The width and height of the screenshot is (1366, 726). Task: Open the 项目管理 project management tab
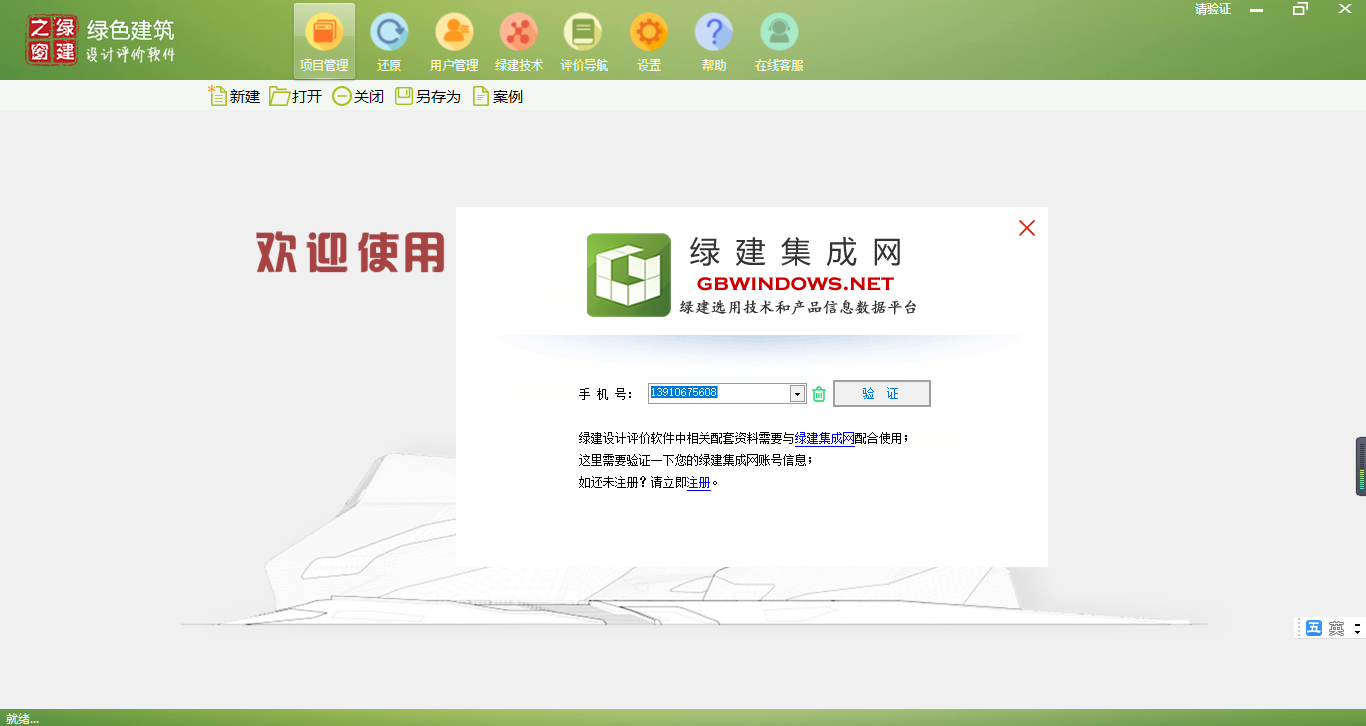click(324, 42)
